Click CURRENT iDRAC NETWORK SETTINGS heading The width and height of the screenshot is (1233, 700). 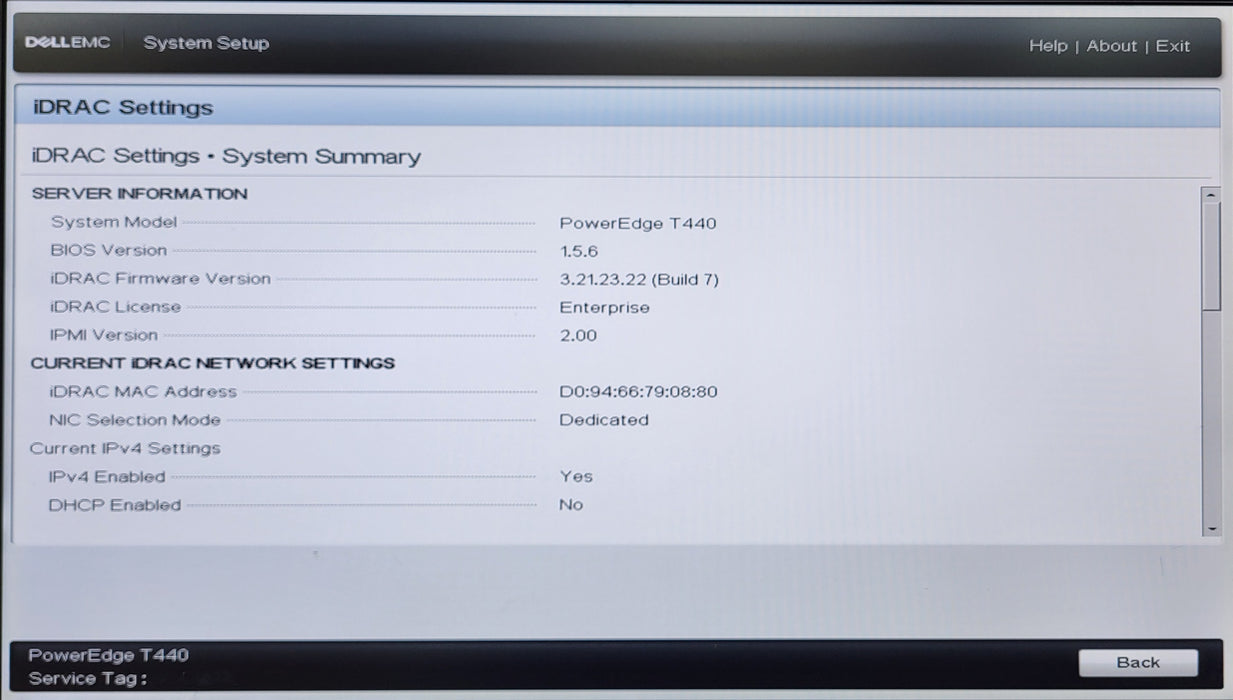pyautogui.click(x=212, y=363)
